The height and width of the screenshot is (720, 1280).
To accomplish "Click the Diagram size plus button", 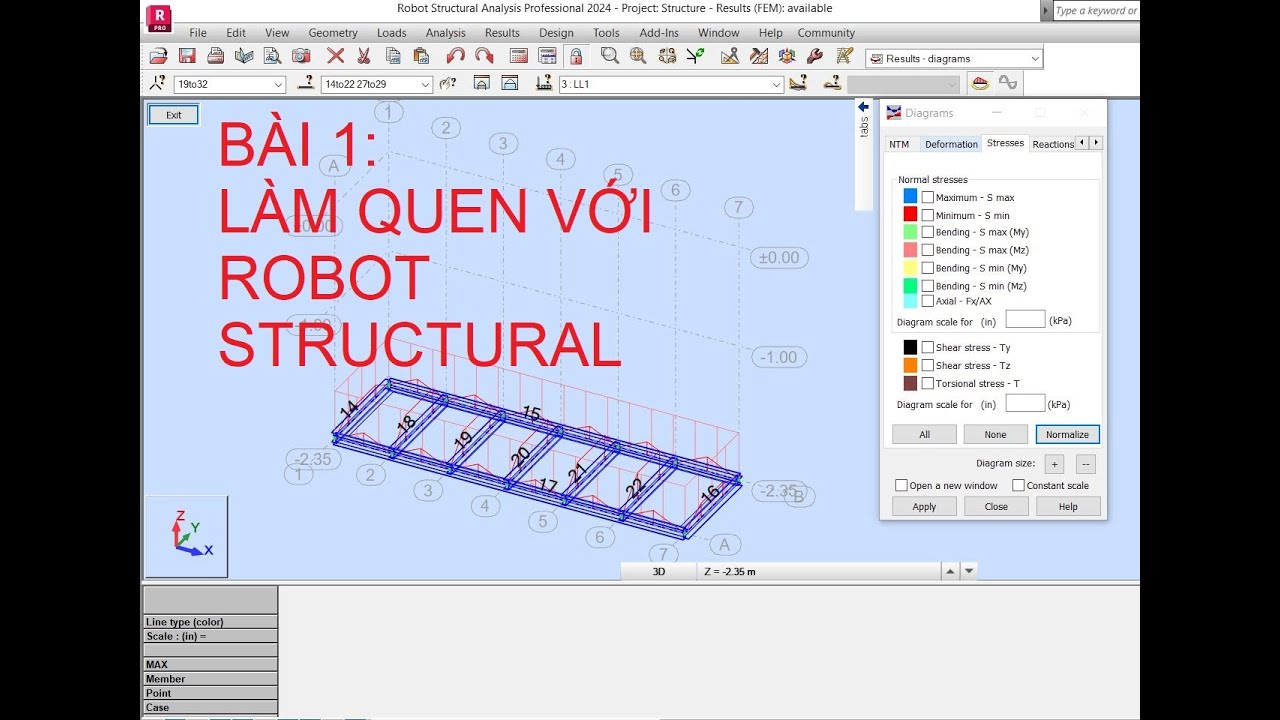I will [1054, 464].
